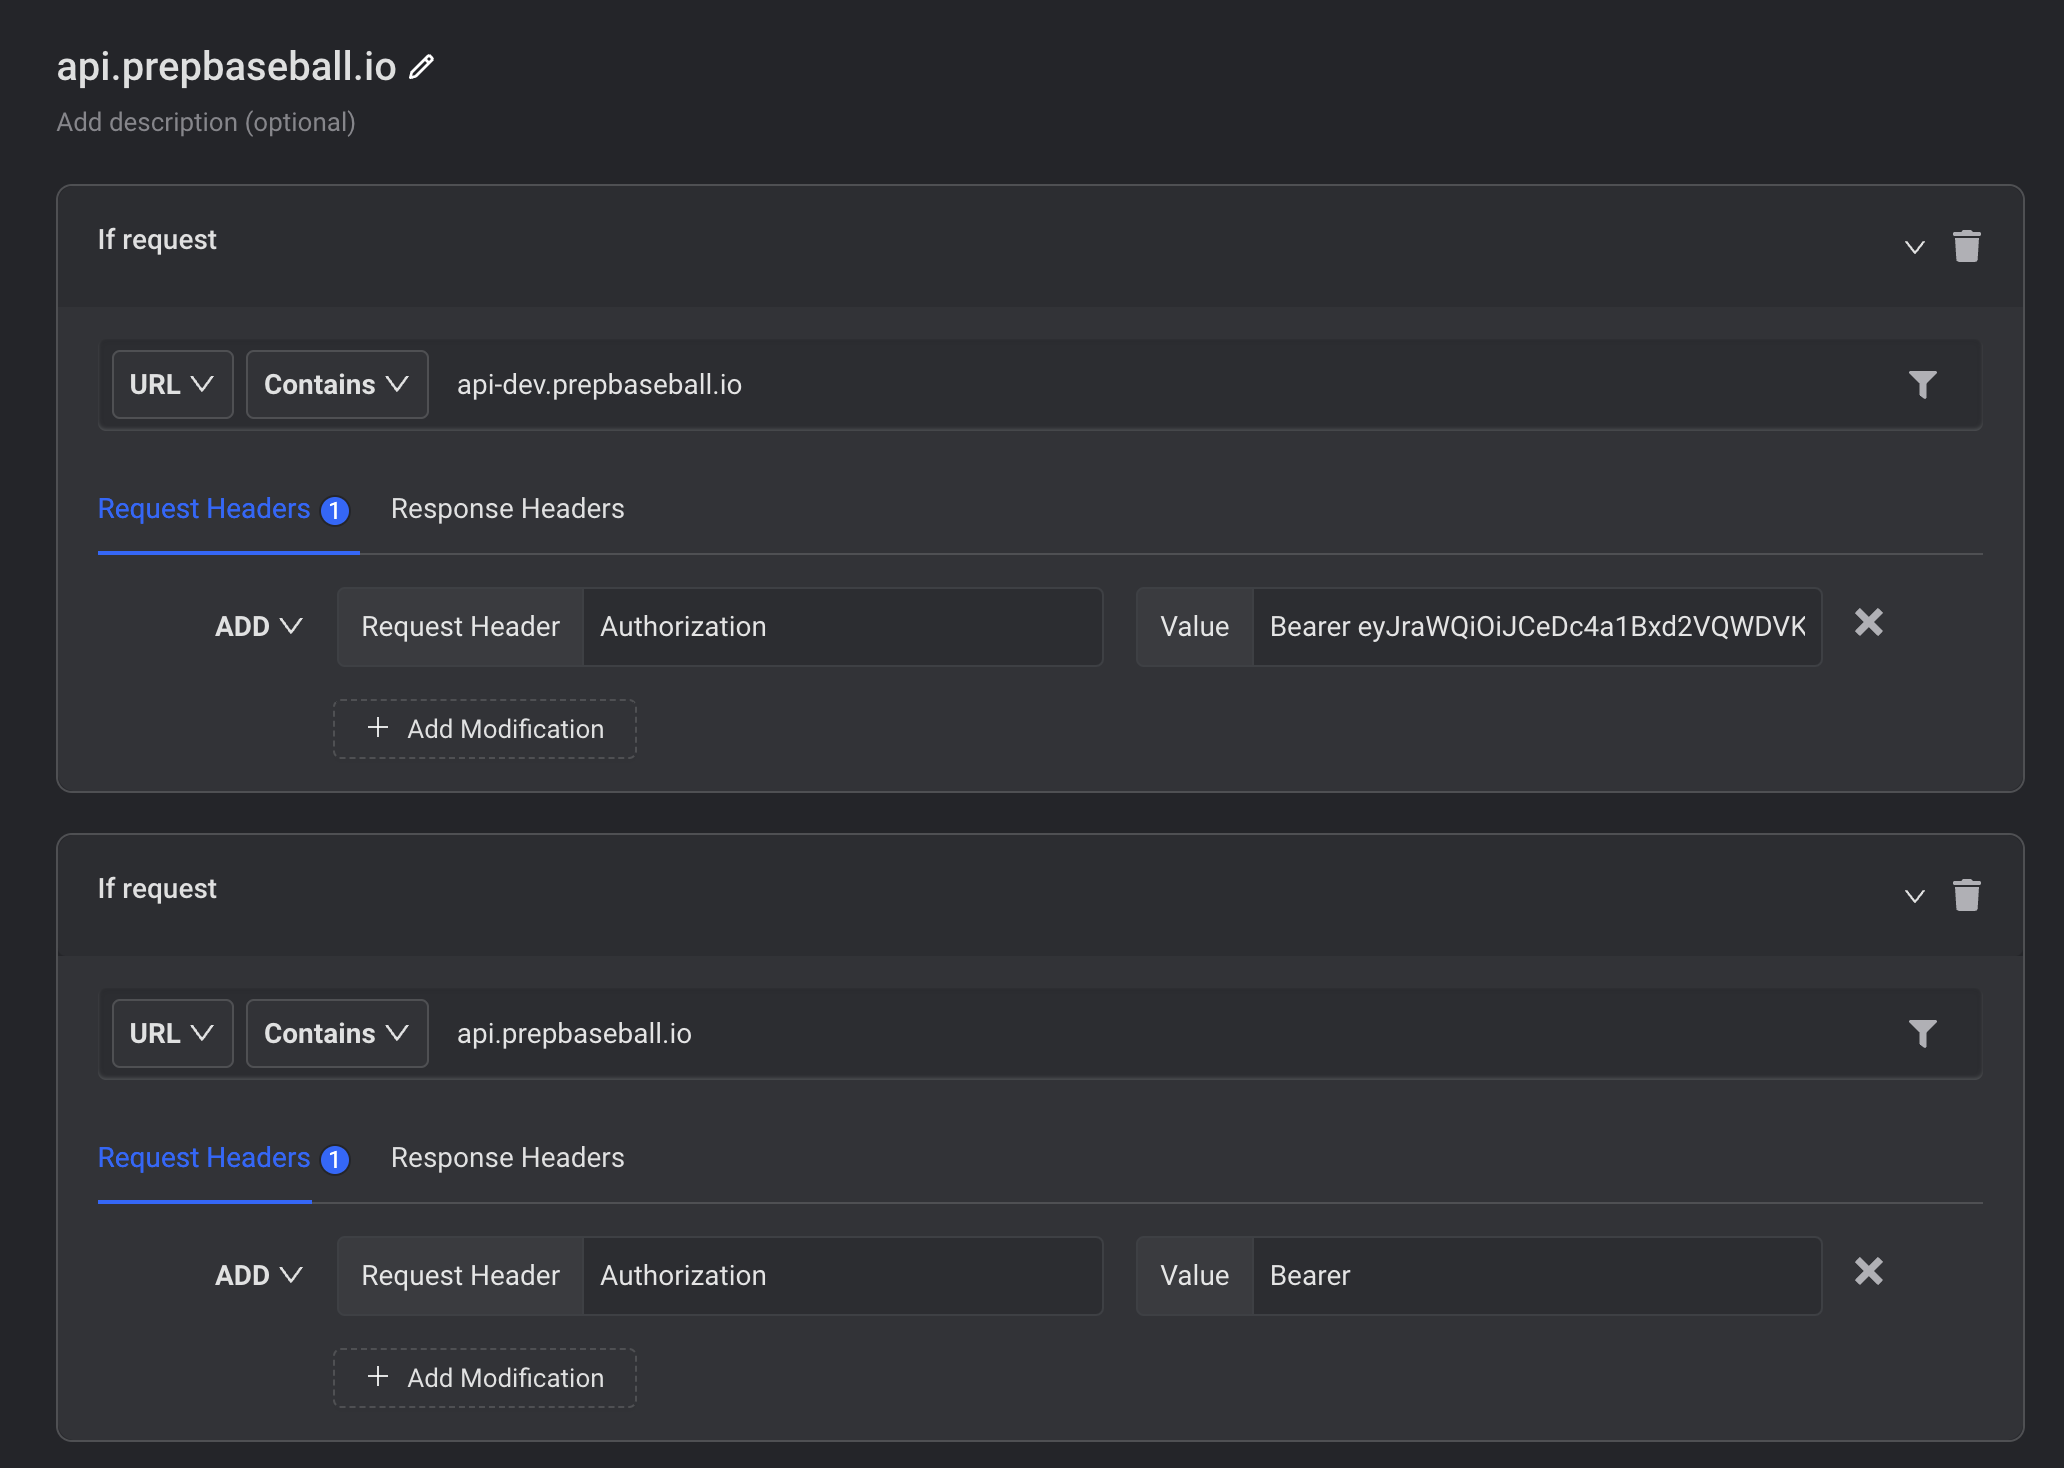Open the Contains dropdown in the second rule
The width and height of the screenshot is (2064, 1468).
[337, 1034]
